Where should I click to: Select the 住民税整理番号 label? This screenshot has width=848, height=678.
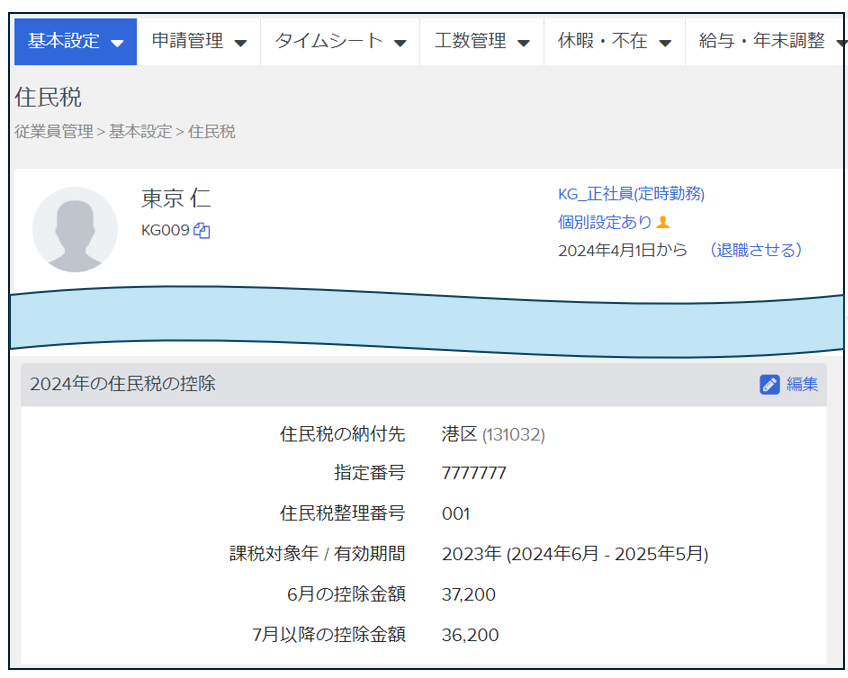[x=342, y=514]
